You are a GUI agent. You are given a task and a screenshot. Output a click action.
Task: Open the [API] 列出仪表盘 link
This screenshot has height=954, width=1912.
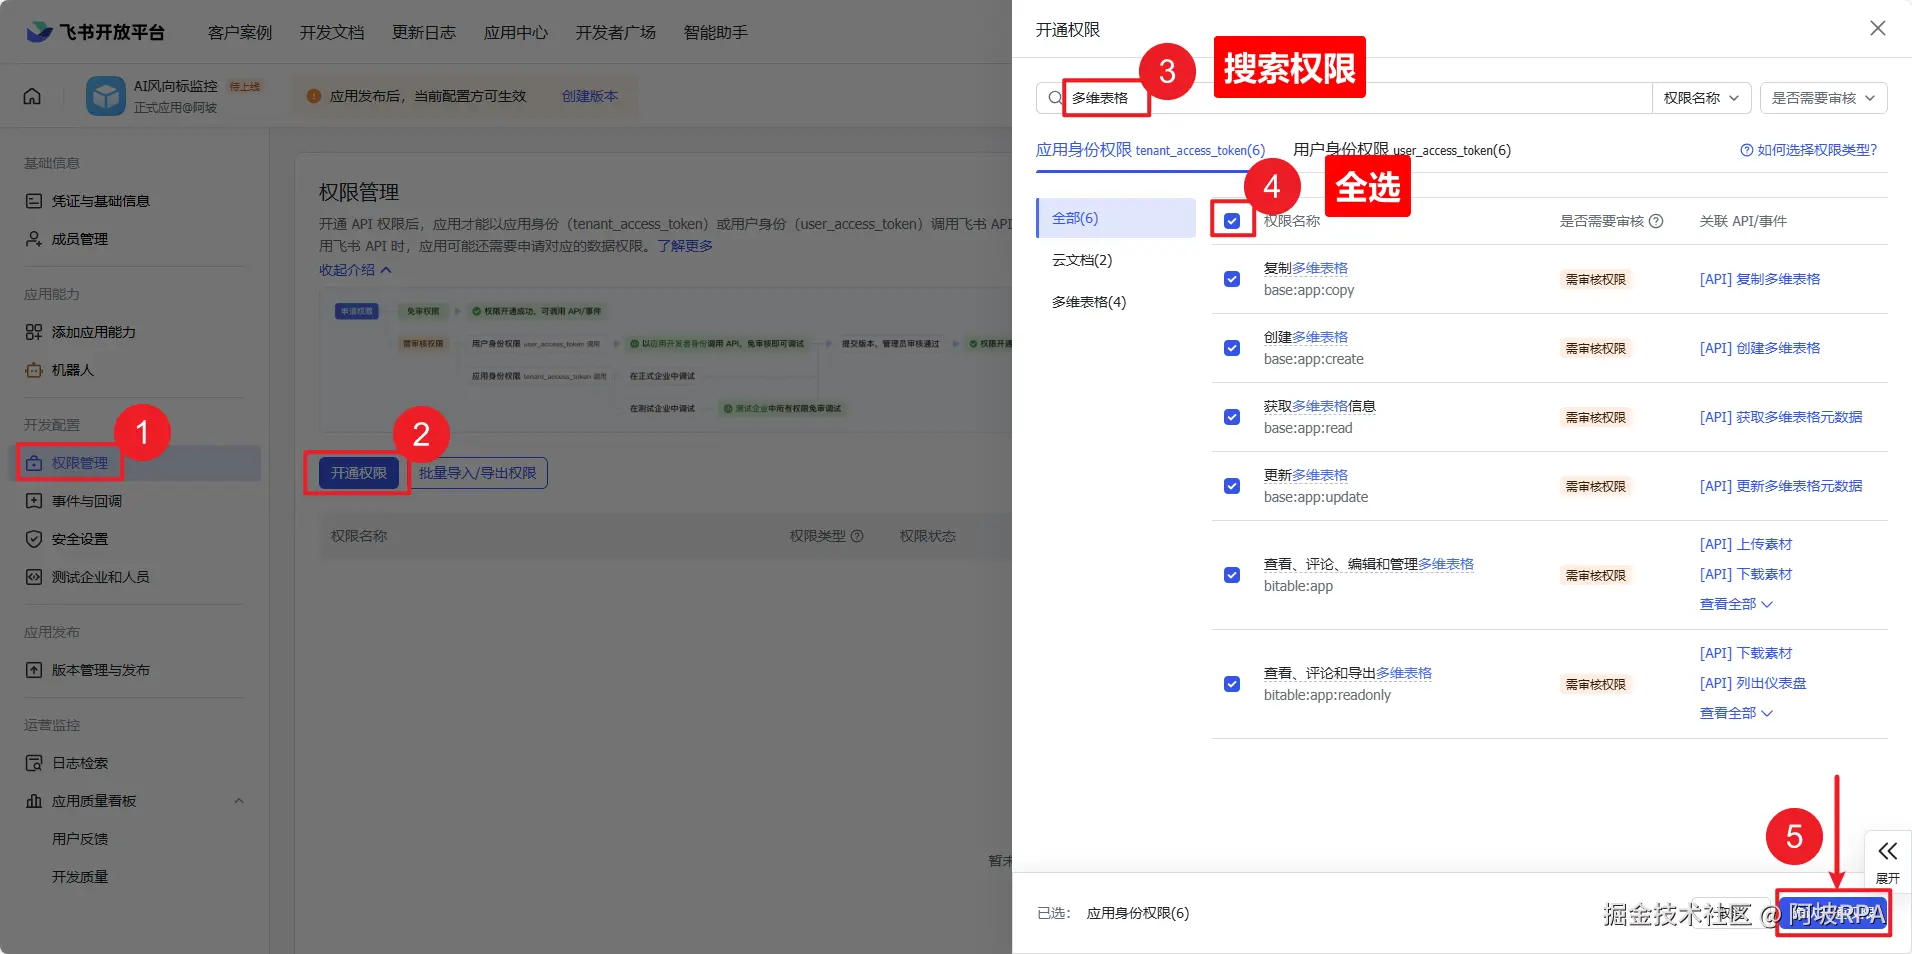click(x=1753, y=683)
